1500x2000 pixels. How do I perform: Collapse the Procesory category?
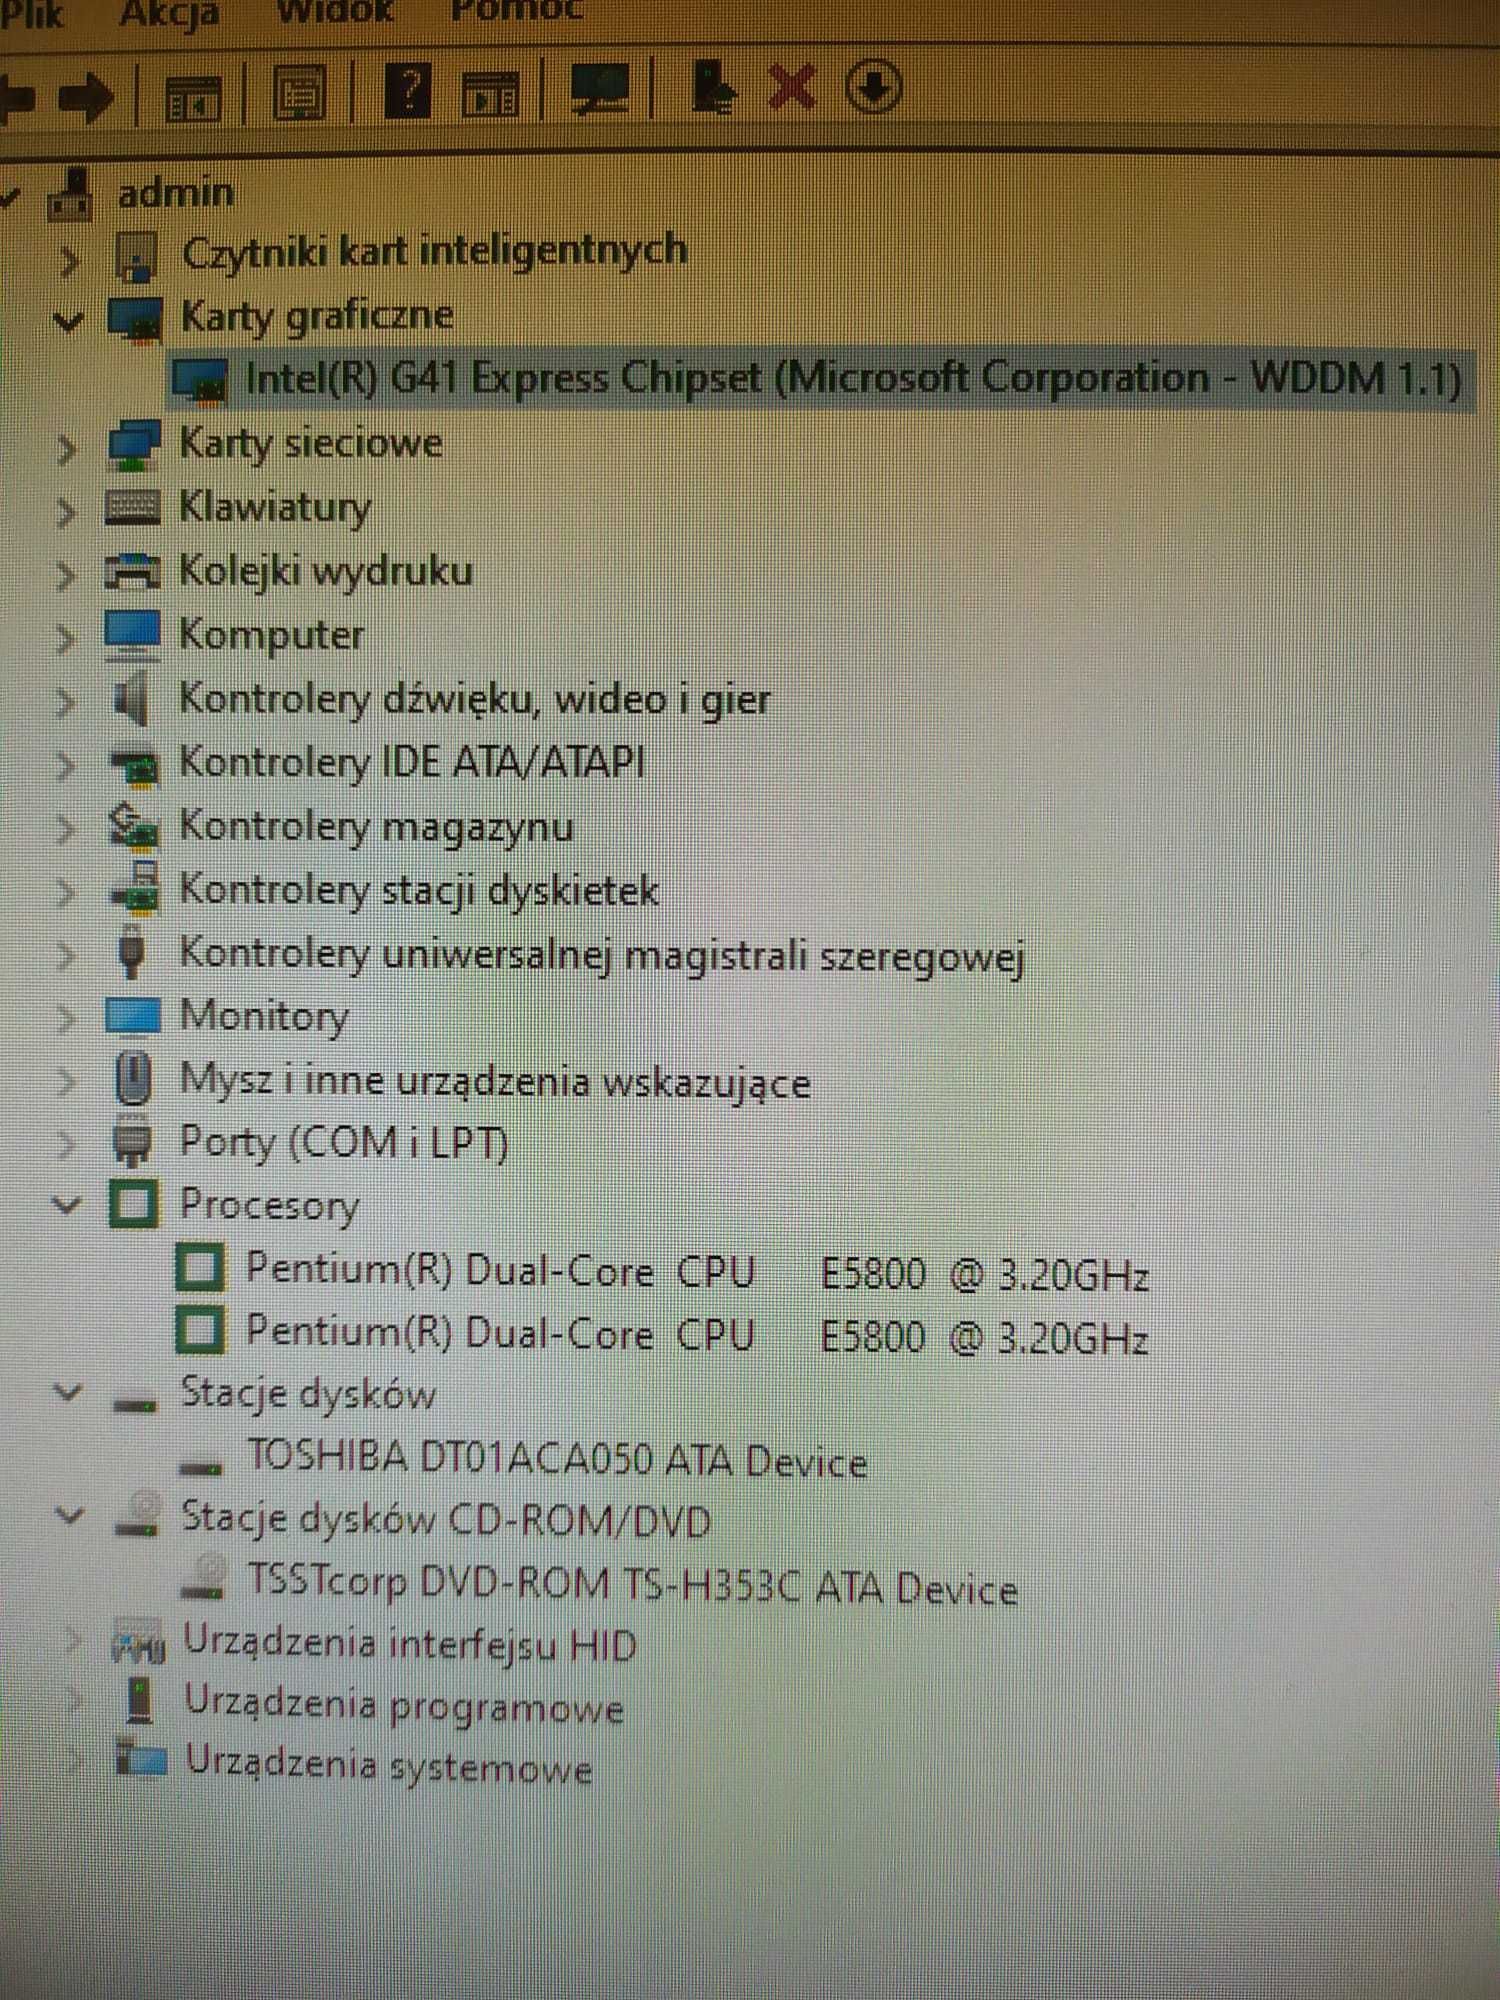pos(67,1205)
